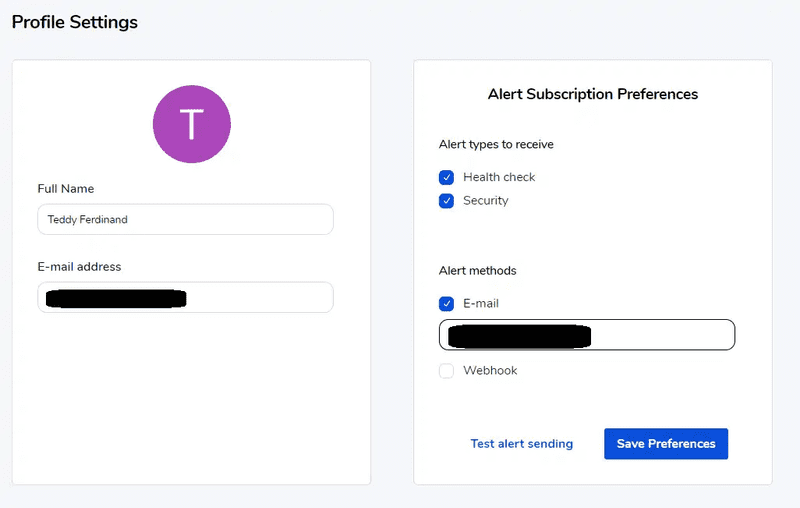
Task: Toggle the Security alert checkbox
Action: pyautogui.click(x=447, y=201)
